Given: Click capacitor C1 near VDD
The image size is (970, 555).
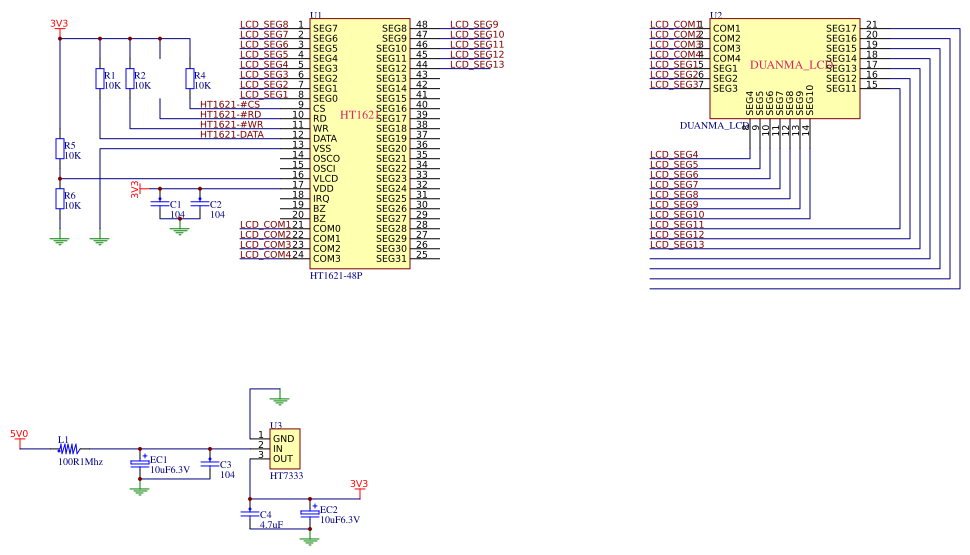Looking at the screenshot, I should [x=160, y=204].
